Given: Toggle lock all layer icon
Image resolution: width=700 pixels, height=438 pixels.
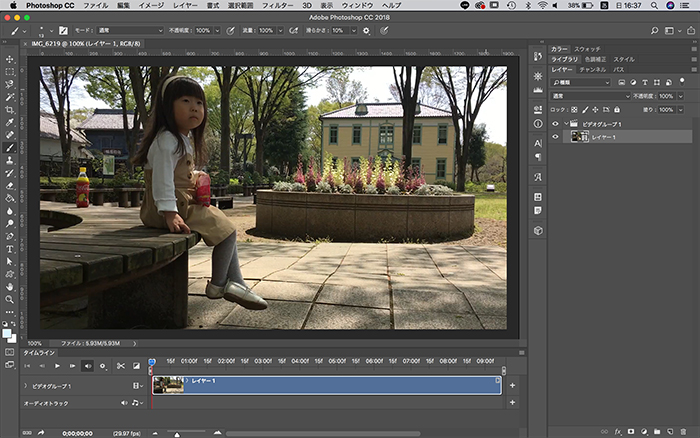Looking at the screenshot, I should click(x=617, y=109).
